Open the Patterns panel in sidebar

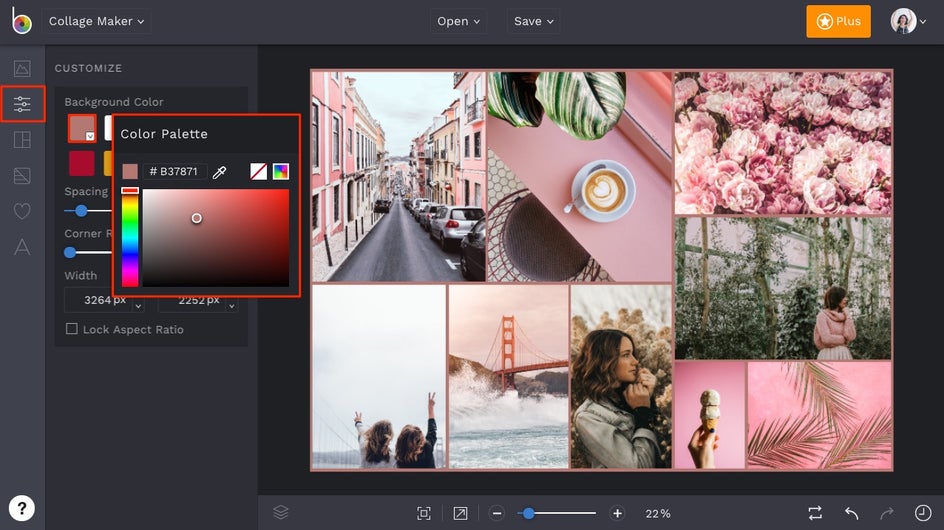[x=22, y=176]
